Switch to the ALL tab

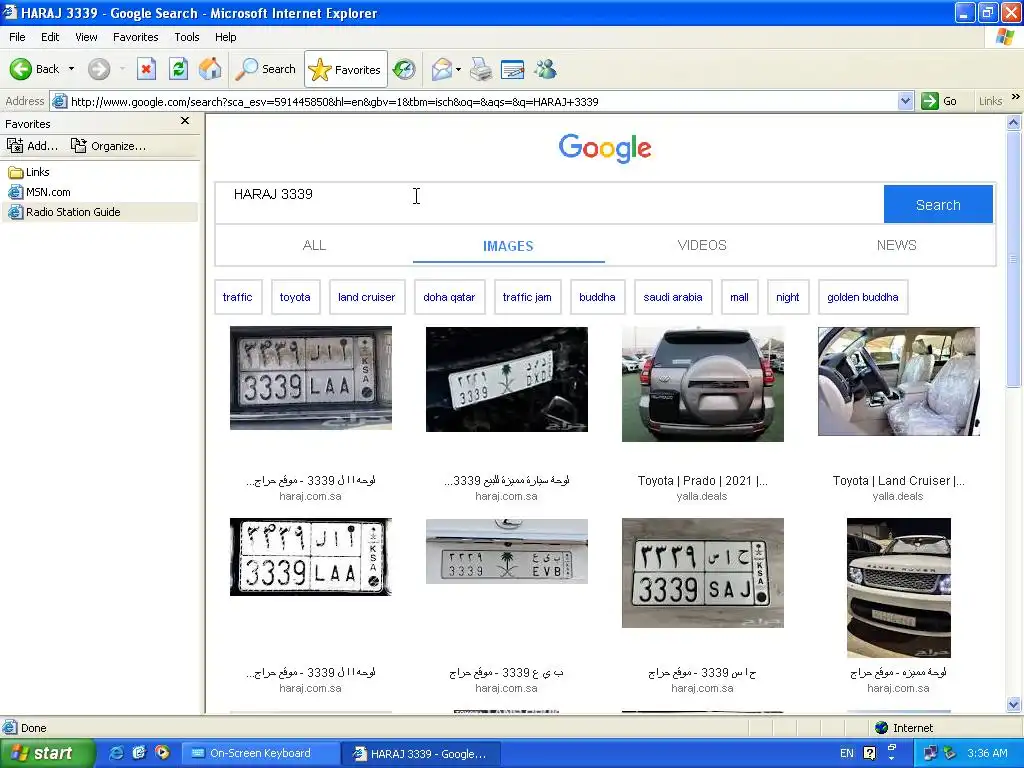314,245
